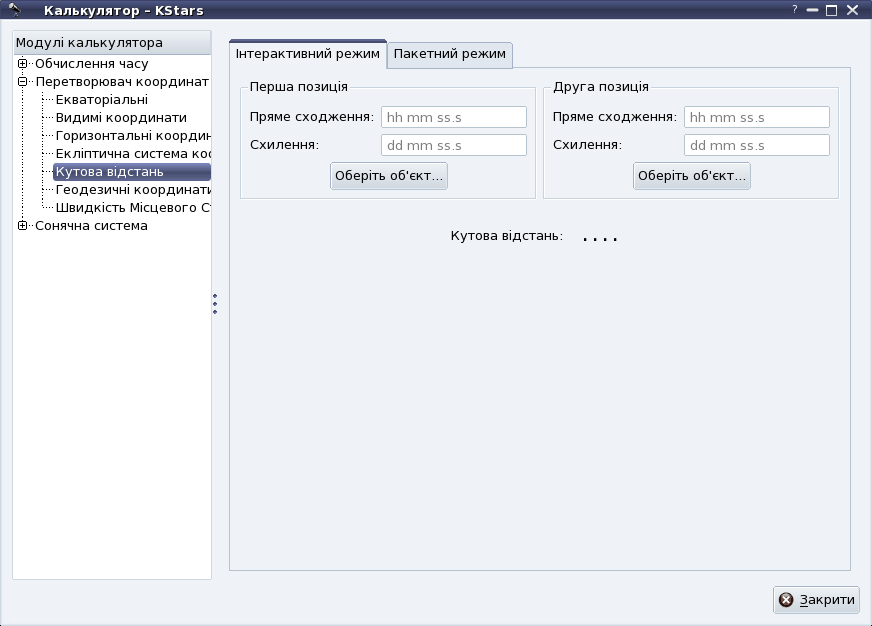The height and width of the screenshot is (626, 872).
Task: Click the second position Пряме сходження field
Action: (x=756, y=117)
